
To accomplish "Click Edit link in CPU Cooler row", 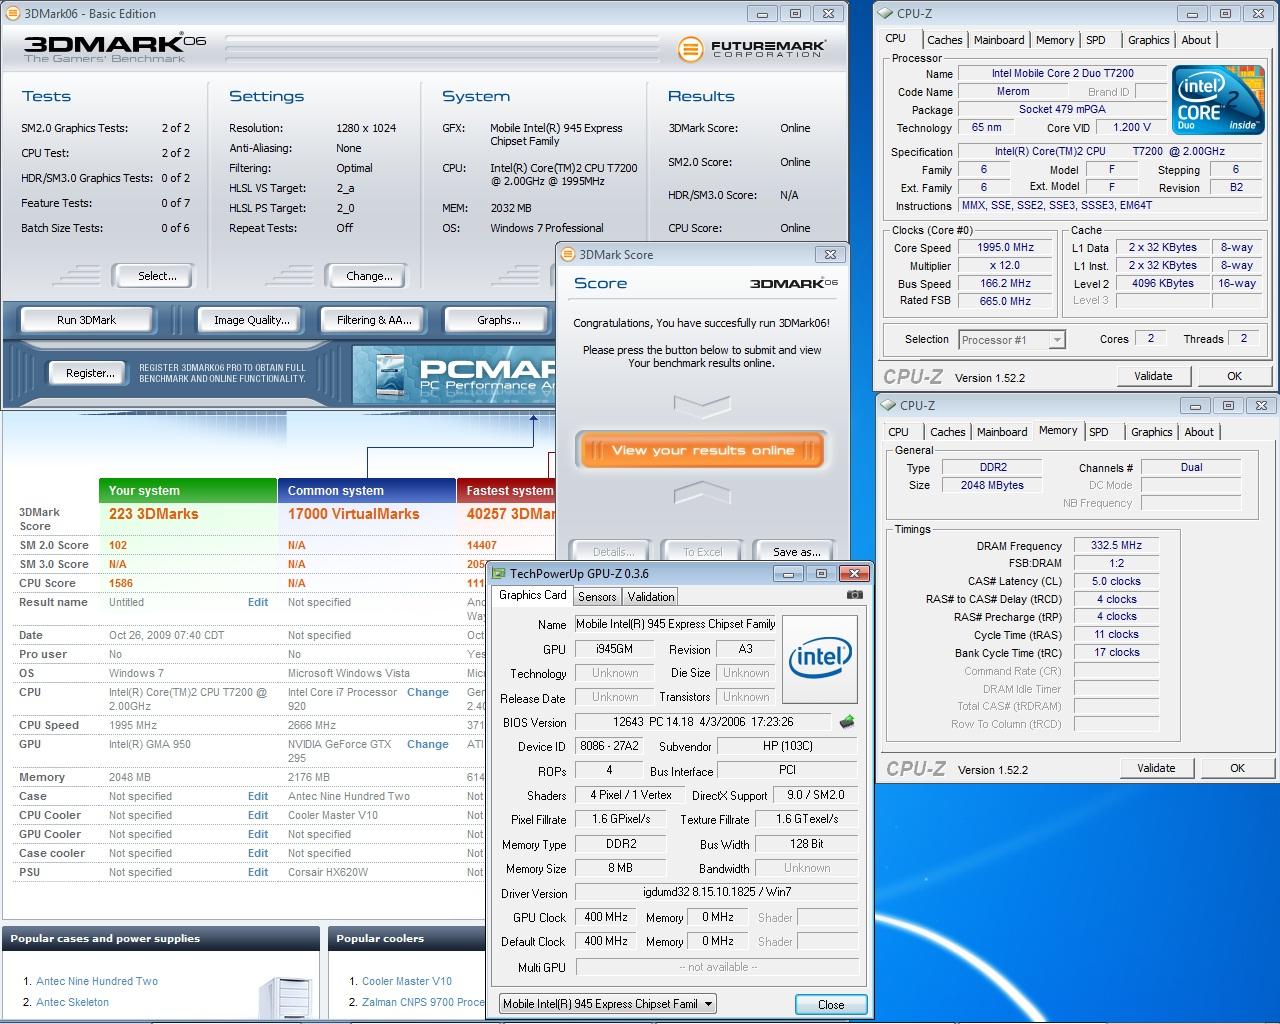I will [258, 815].
